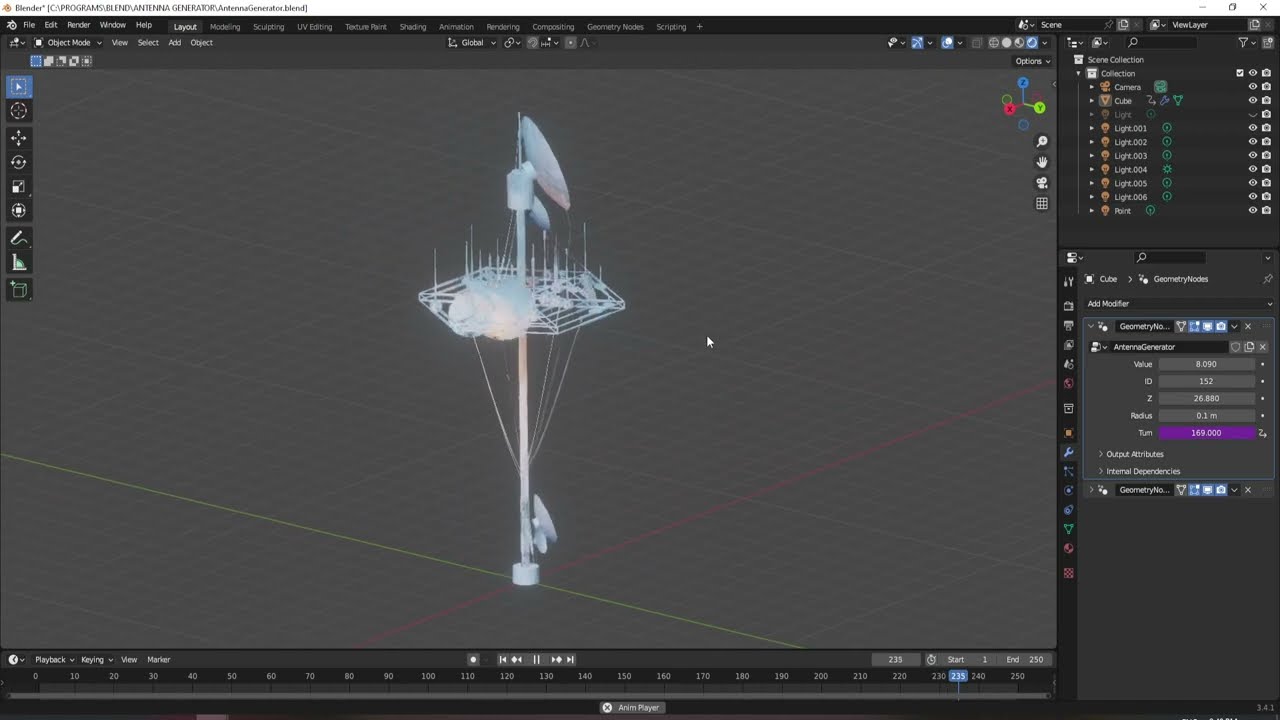
Task: Select the Measure tool
Action: 19,263
